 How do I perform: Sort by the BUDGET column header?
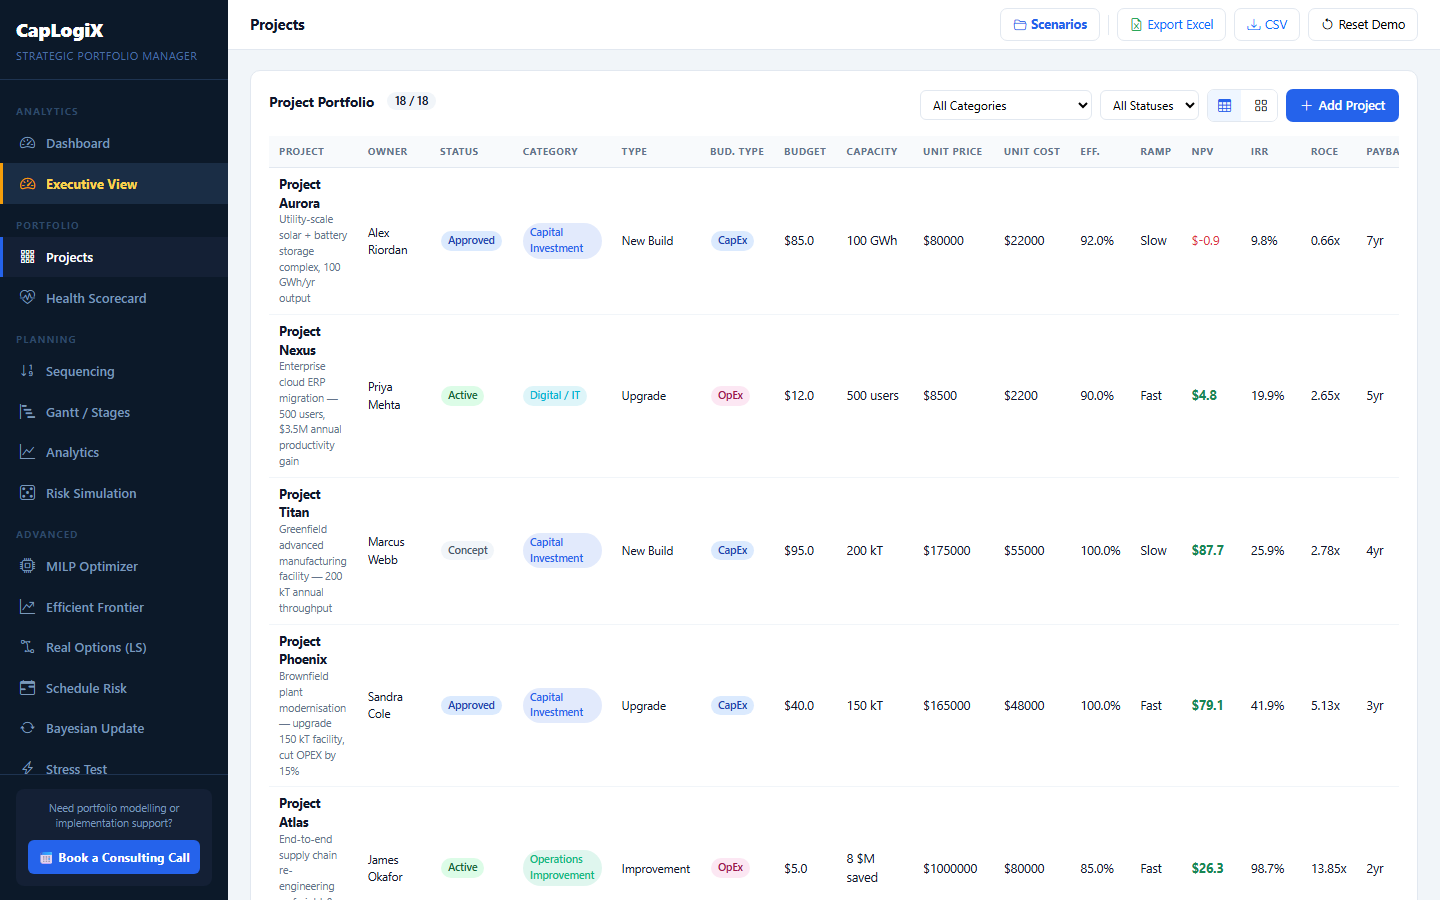(x=805, y=152)
